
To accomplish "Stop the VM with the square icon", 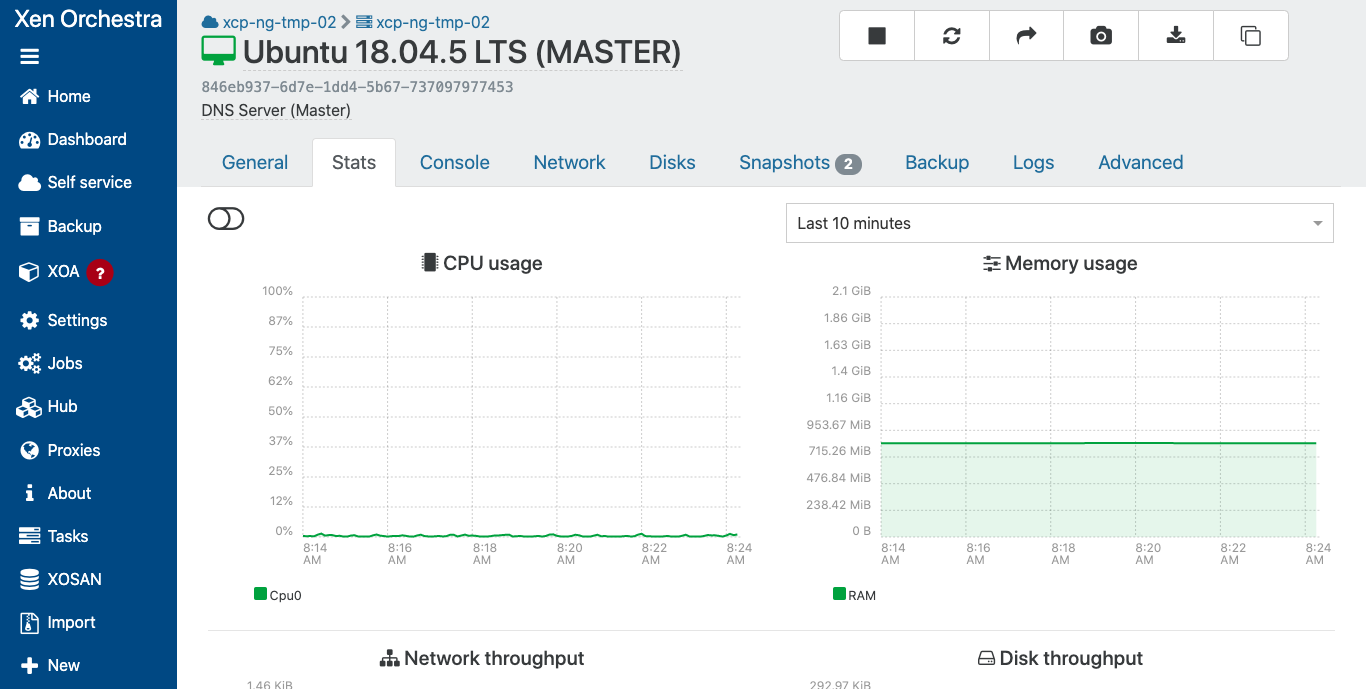I will click(877, 36).
